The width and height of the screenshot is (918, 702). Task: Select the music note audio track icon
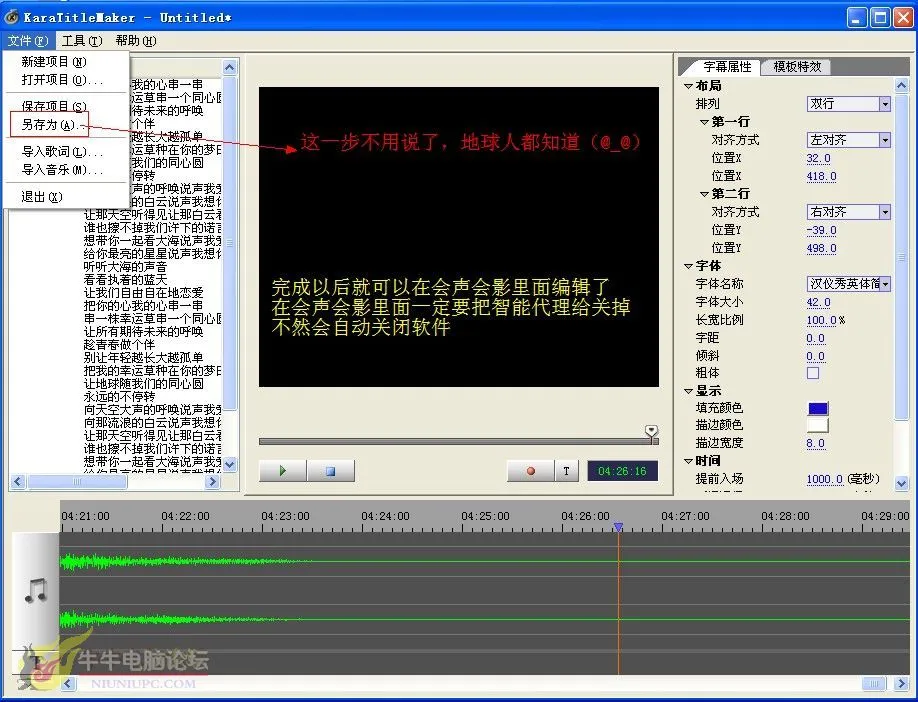tap(35, 590)
